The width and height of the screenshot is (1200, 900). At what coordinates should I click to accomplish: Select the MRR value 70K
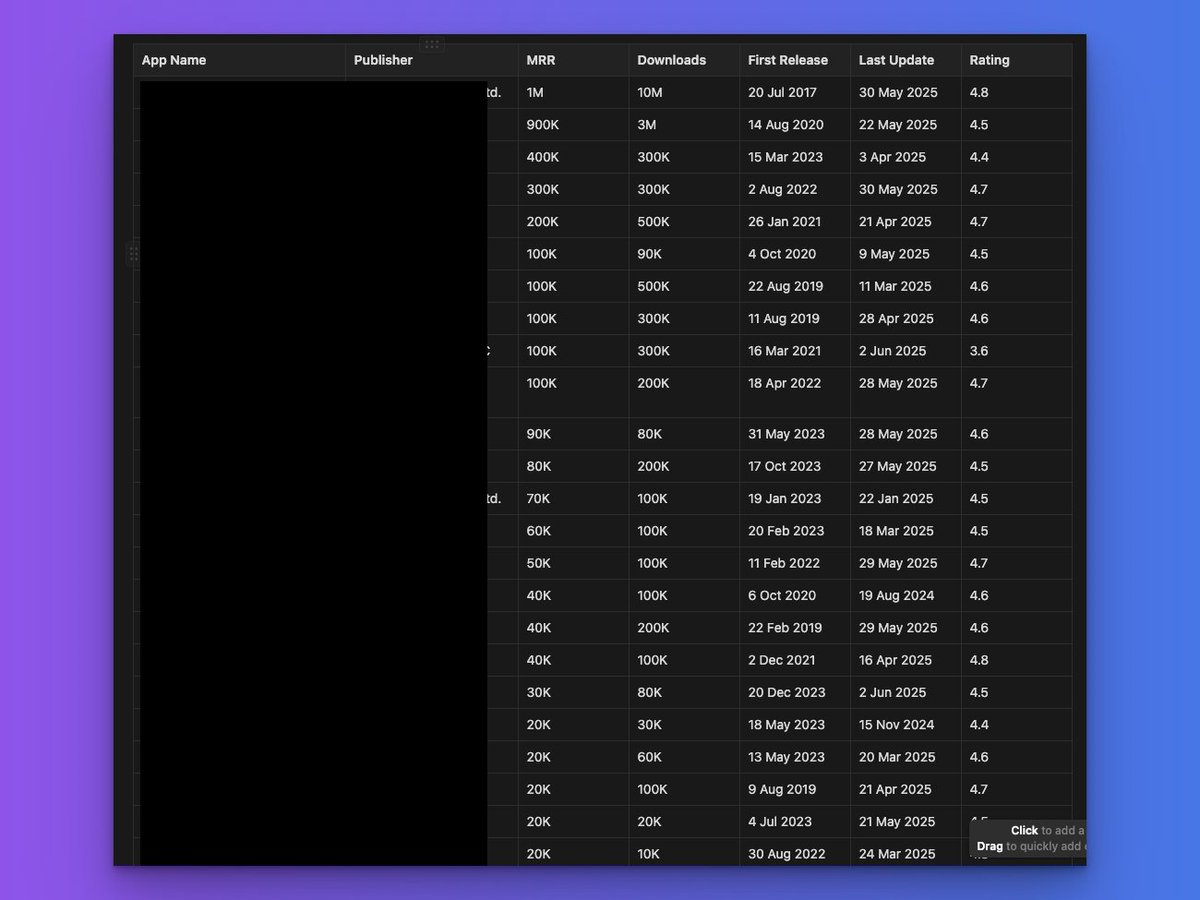click(x=539, y=499)
